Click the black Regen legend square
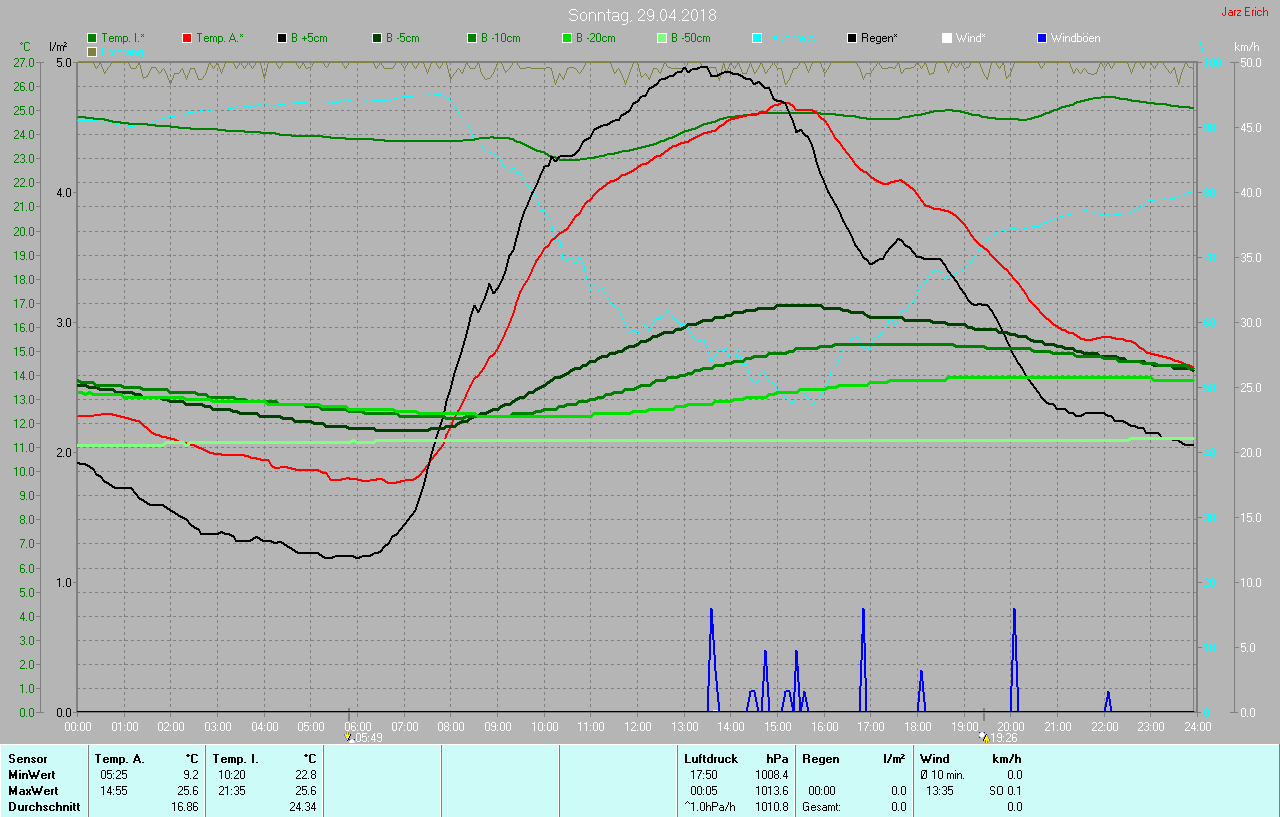This screenshot has width=1280, height=817. click(x=852, y=38)
